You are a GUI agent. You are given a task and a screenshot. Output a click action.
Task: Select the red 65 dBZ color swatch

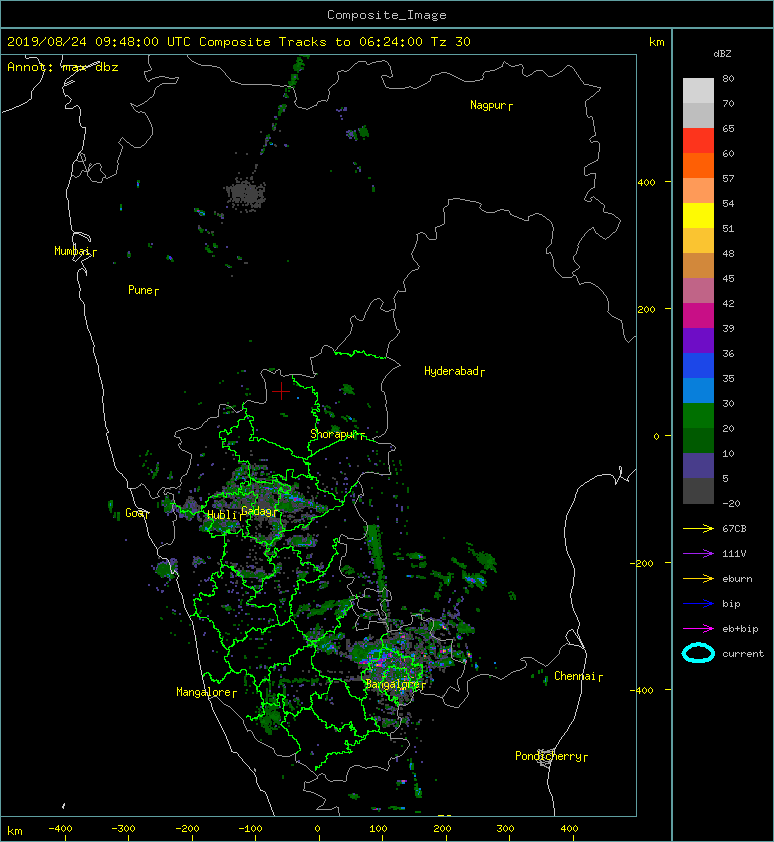(x=698, y=140)
